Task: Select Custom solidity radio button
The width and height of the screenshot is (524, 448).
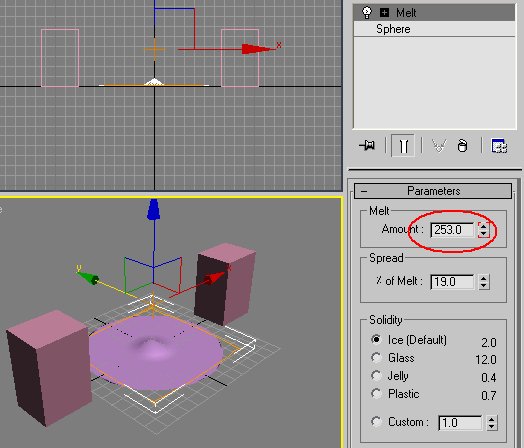Action: pyautogui.click(x=376, y=422)
